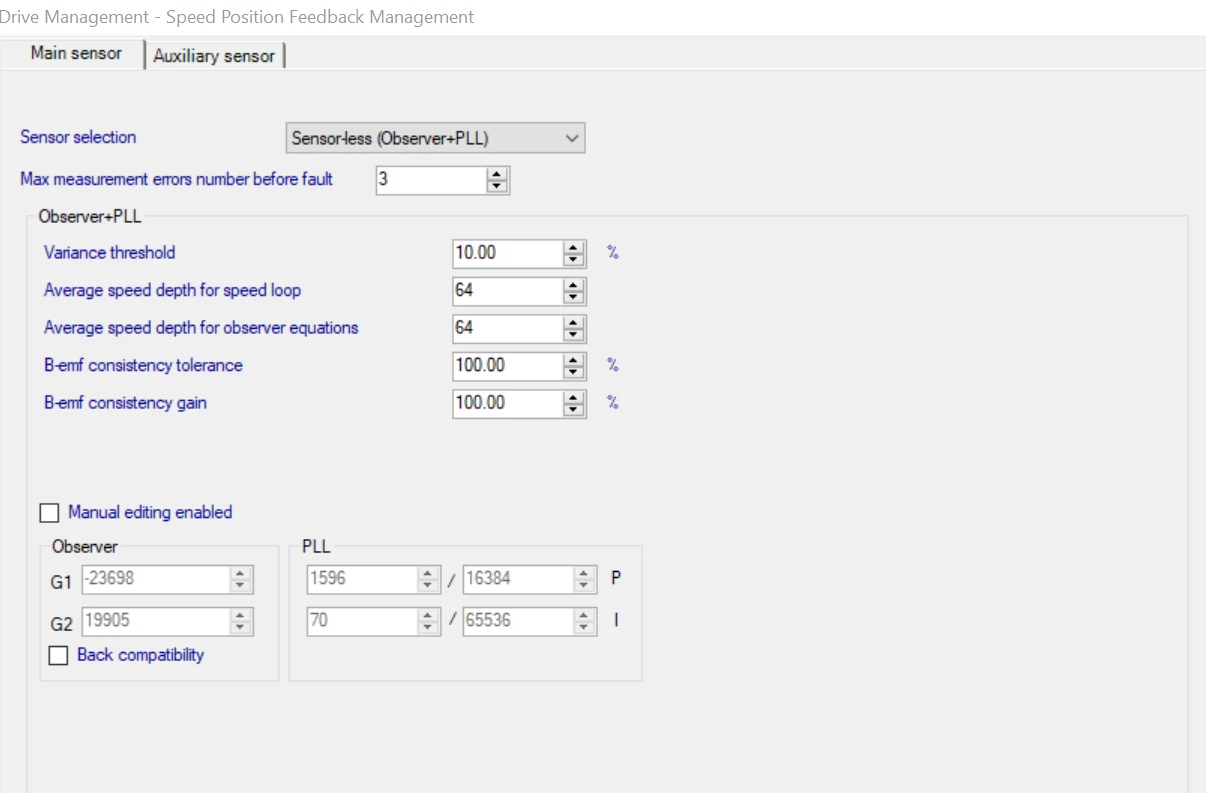Decrease the max measurement errors number
The height and width of the screenshot is (793, 1206).
pyautogui.click(x=497, y=186)
